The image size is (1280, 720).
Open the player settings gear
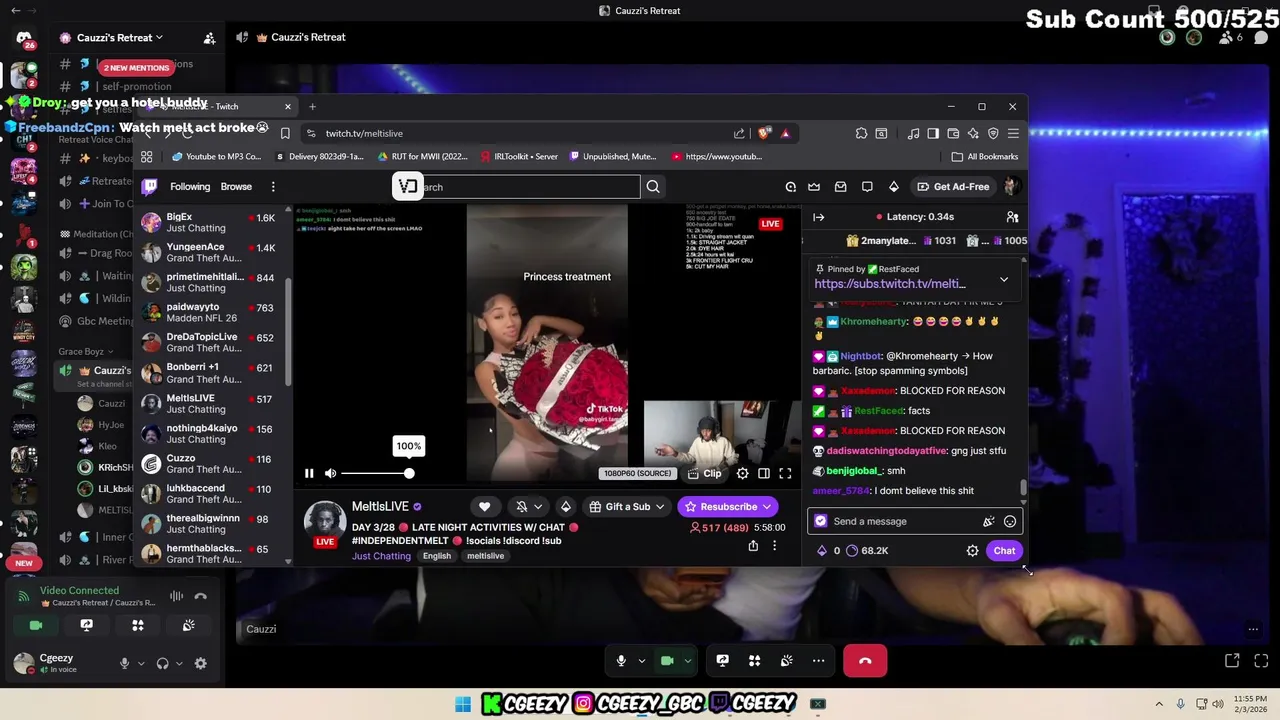742,474
